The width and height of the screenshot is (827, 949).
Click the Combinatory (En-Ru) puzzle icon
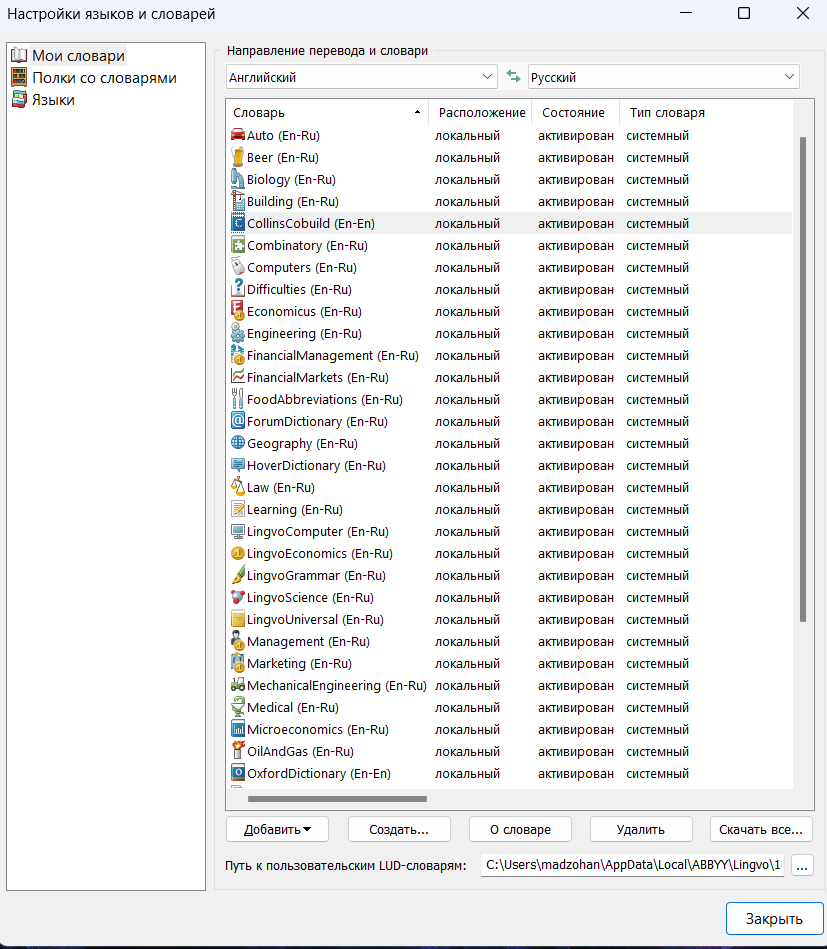(238, 245)
